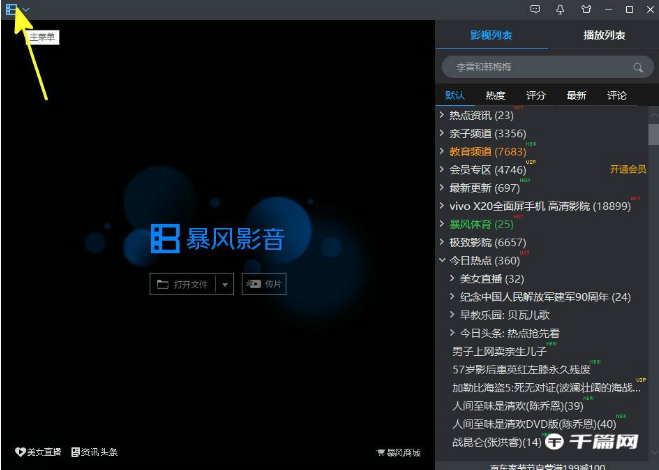Screen dimensions: 659x470
Task: Click the list scrollbar thumb
Action: coord(654,135)
